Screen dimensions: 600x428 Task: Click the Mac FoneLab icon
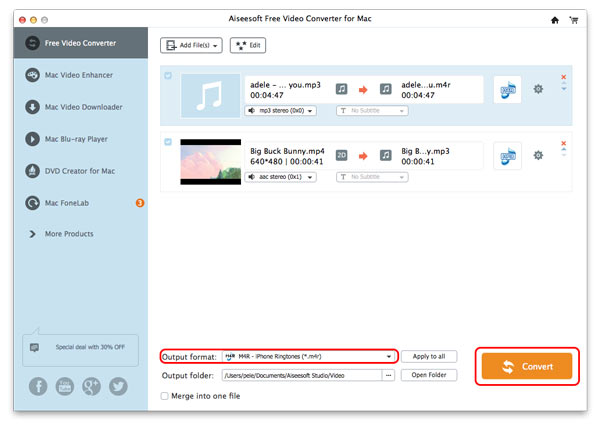click(33, 203)
